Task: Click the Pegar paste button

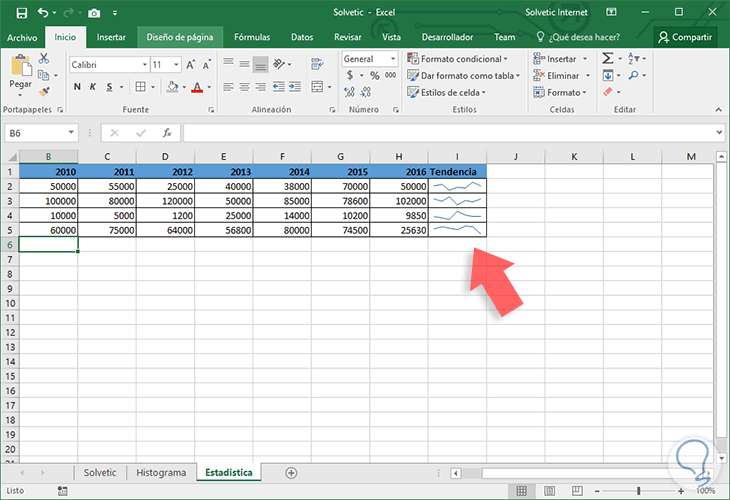Action: tap(20, 73)
